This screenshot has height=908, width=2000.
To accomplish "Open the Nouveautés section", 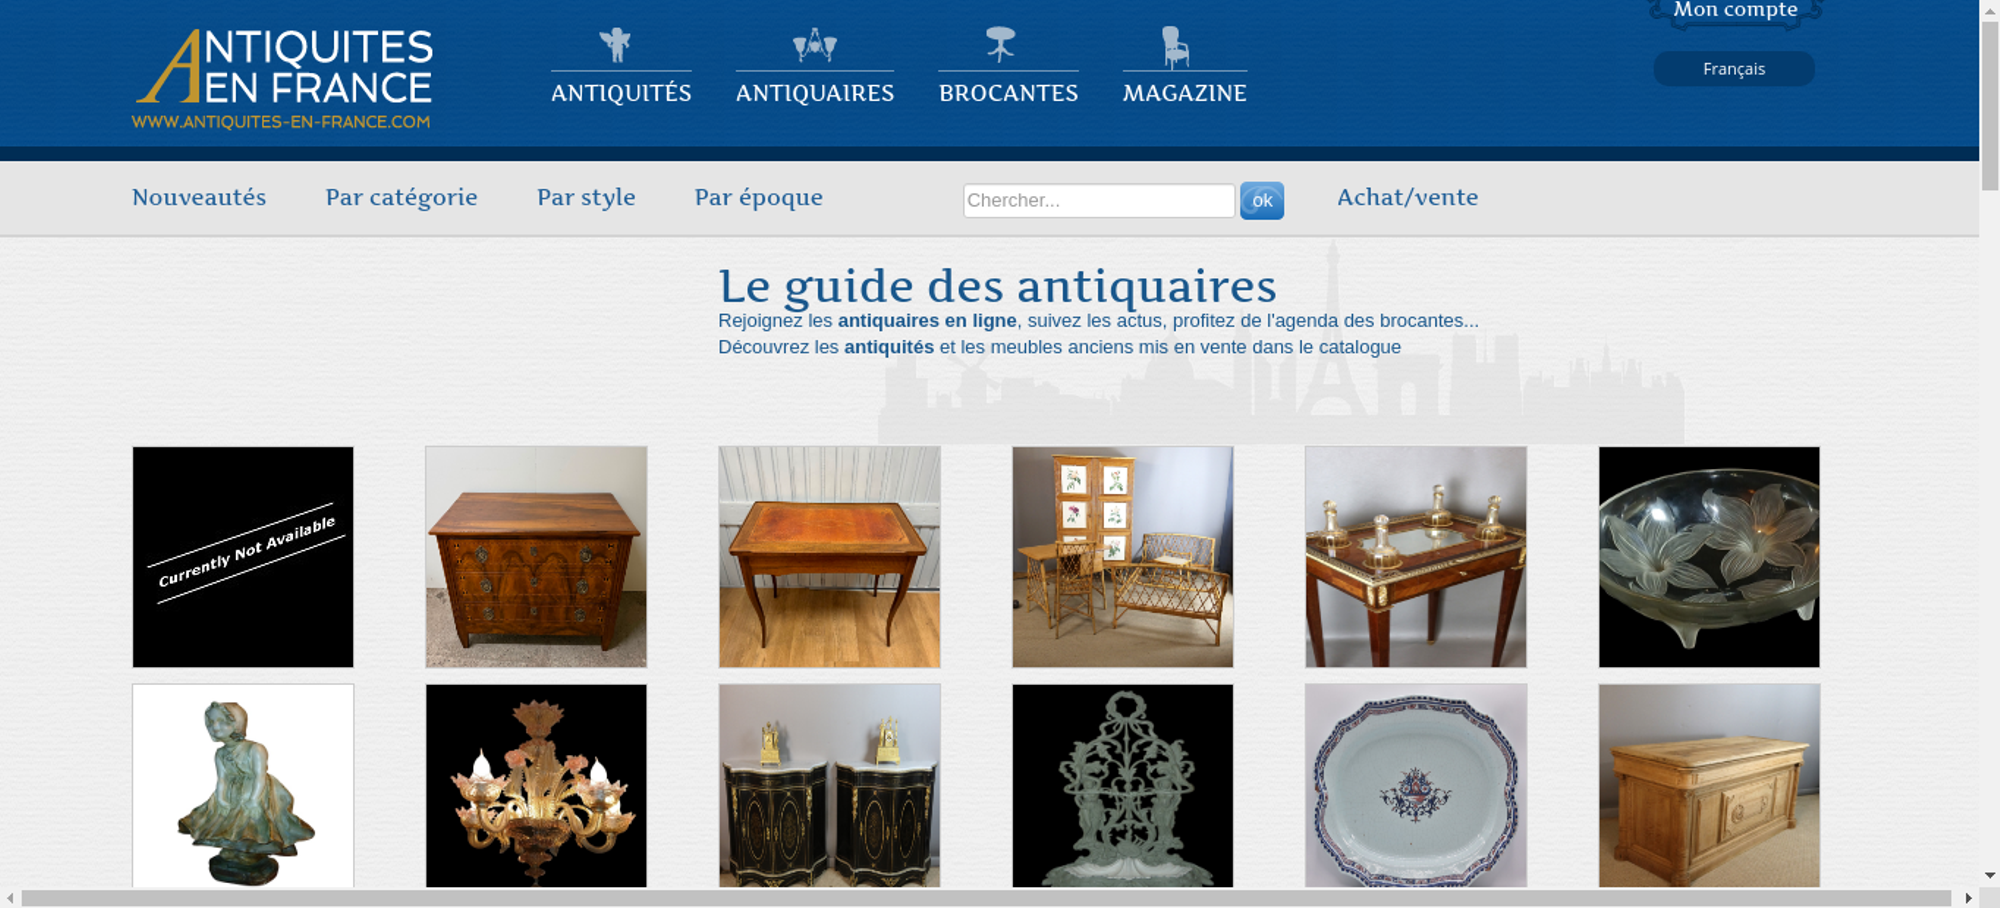I will pyautogui.click(x=199, y=197).
